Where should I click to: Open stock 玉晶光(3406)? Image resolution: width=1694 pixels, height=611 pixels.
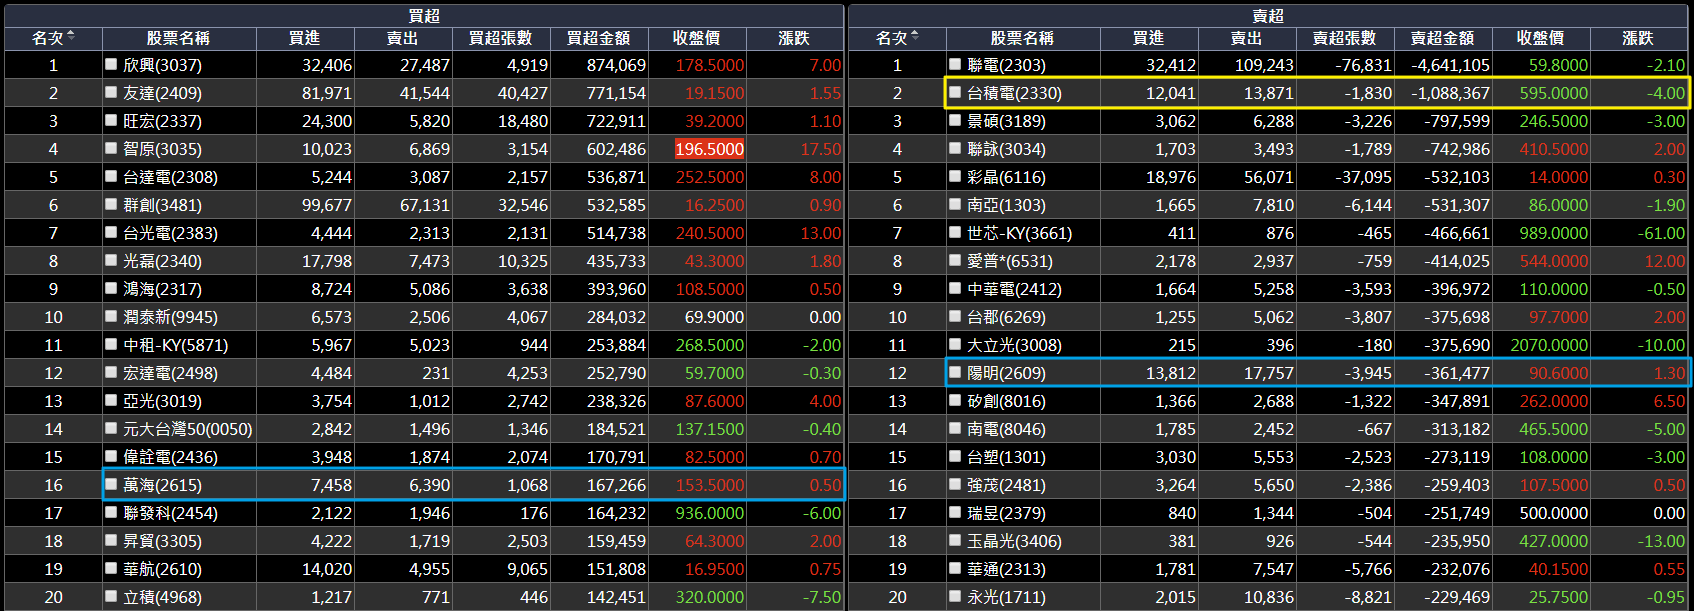(1014, 541)
